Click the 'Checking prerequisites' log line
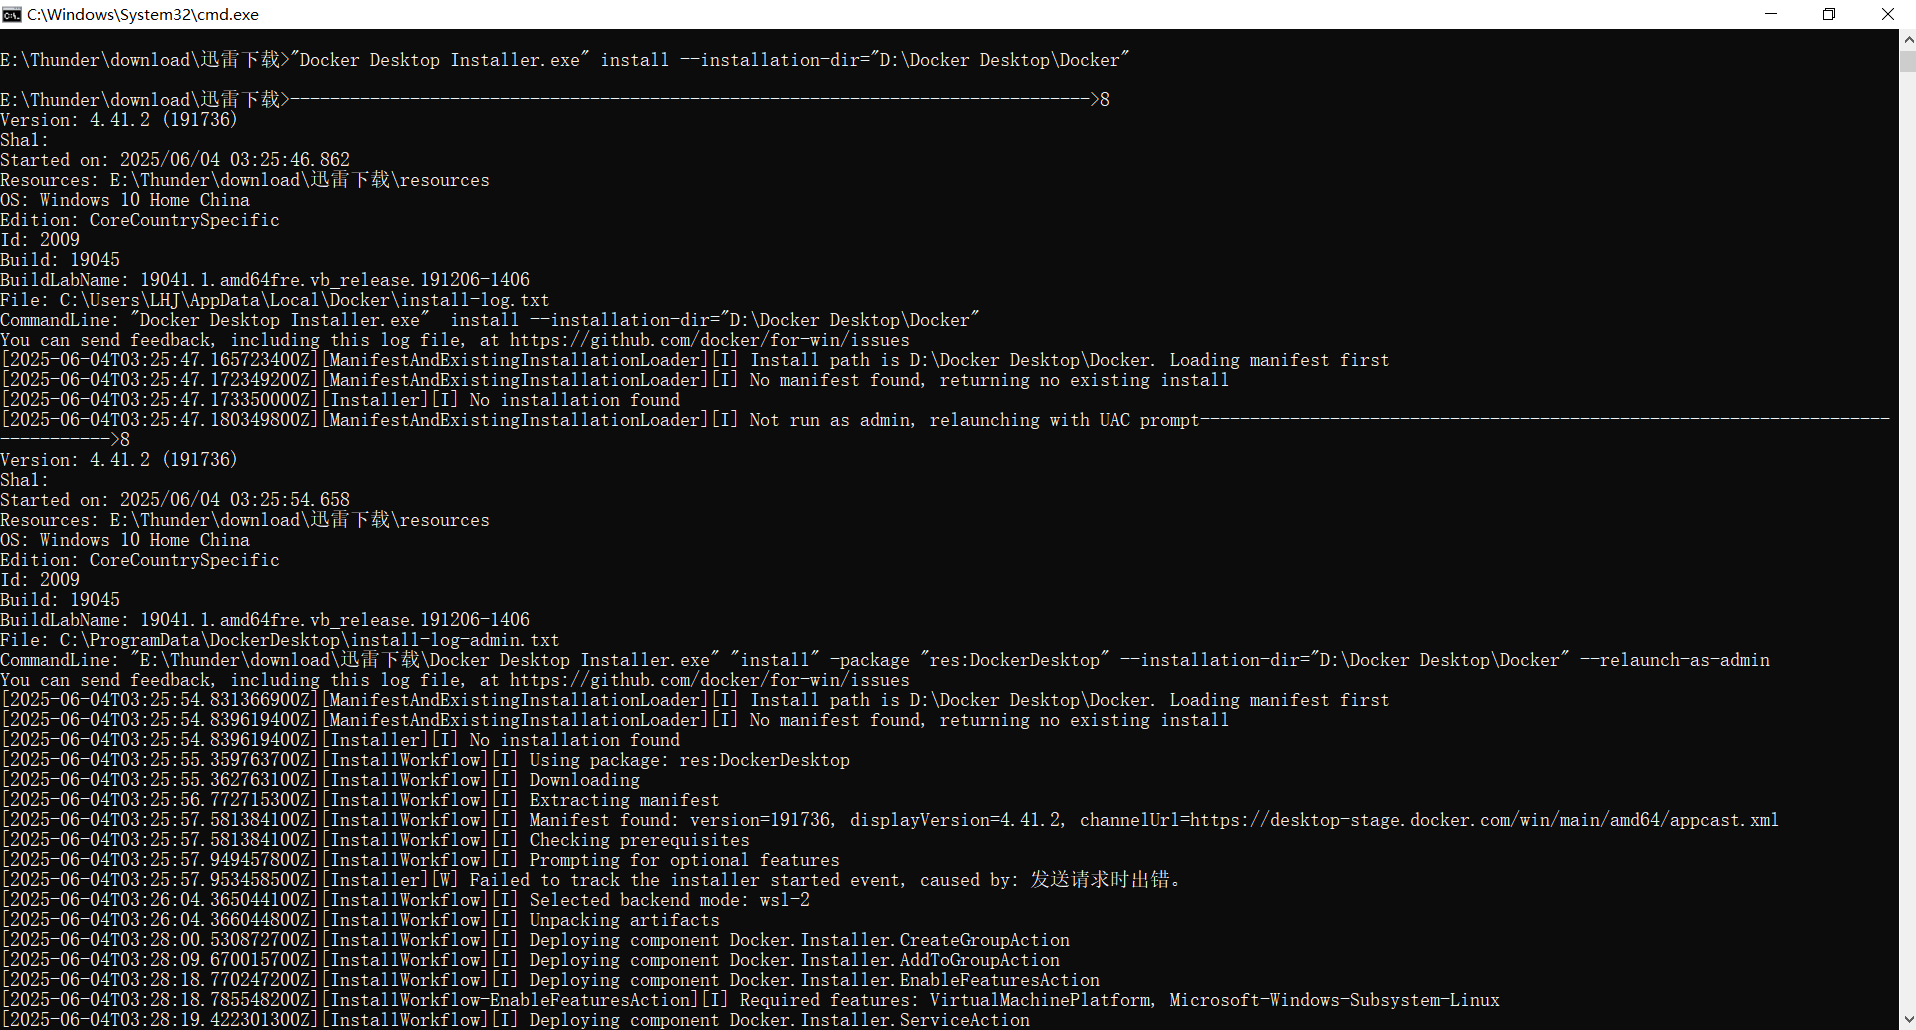The image size is (1916, 1030). coord(375,840)
